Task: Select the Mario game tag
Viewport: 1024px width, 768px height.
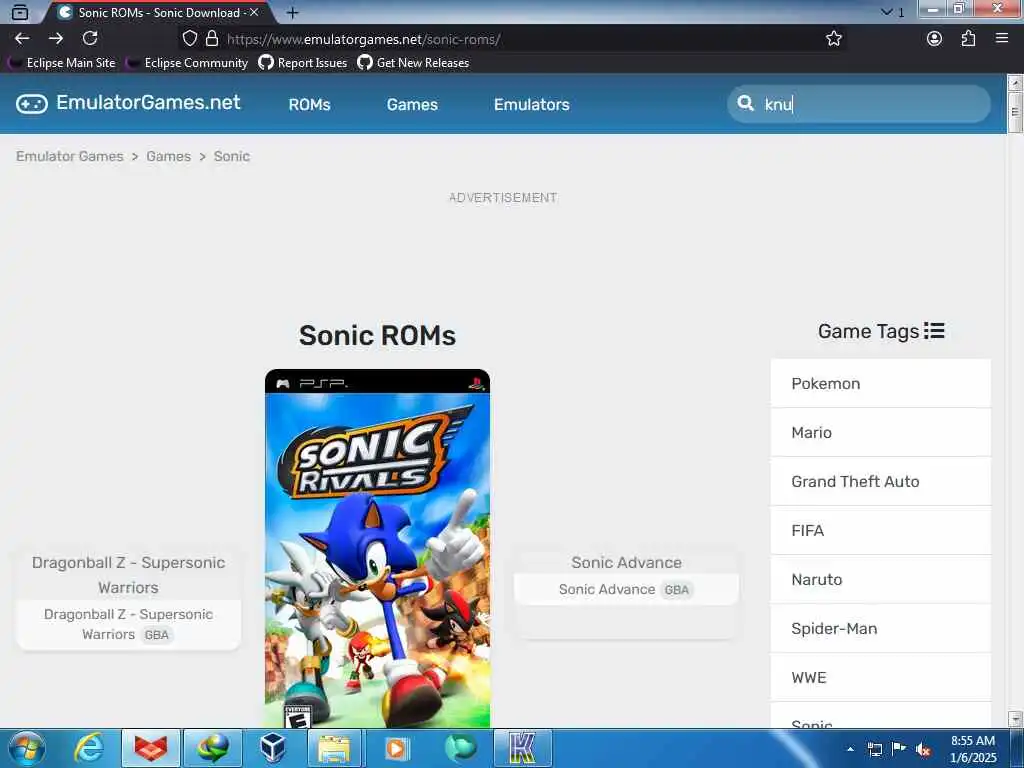Action: click(x=880, y=432)
